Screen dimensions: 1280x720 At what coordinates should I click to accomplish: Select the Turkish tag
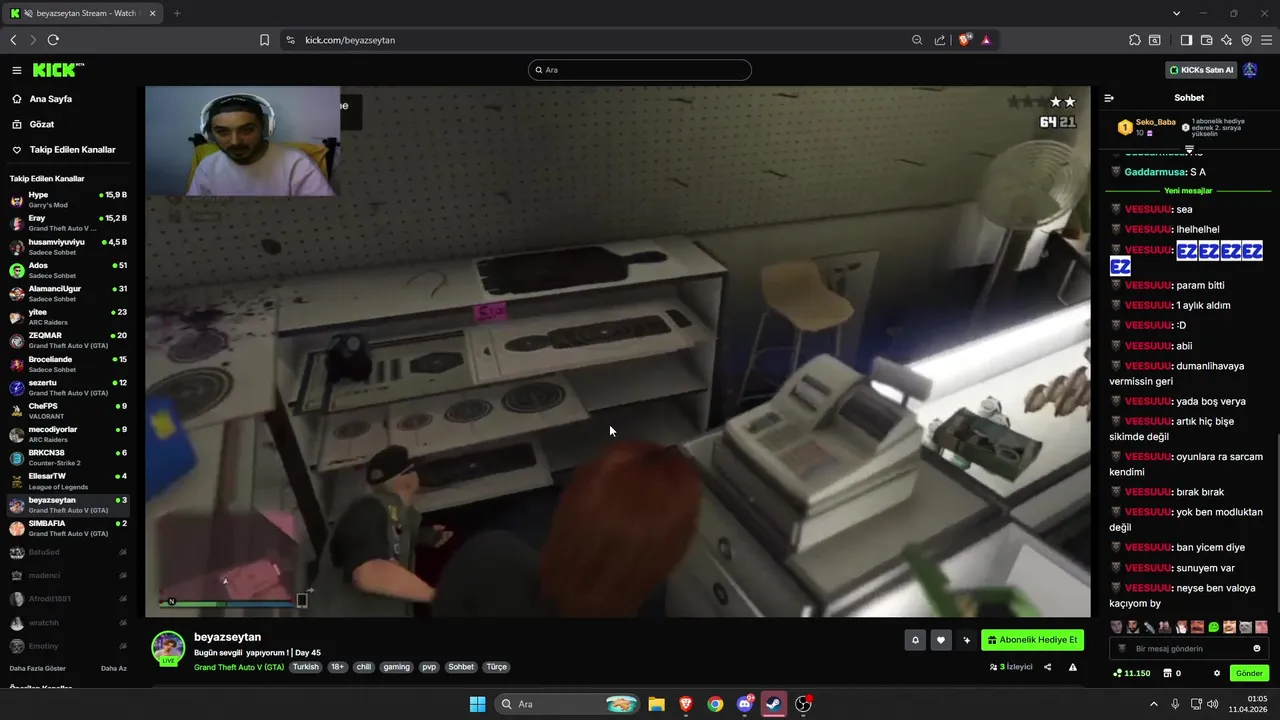306,667
